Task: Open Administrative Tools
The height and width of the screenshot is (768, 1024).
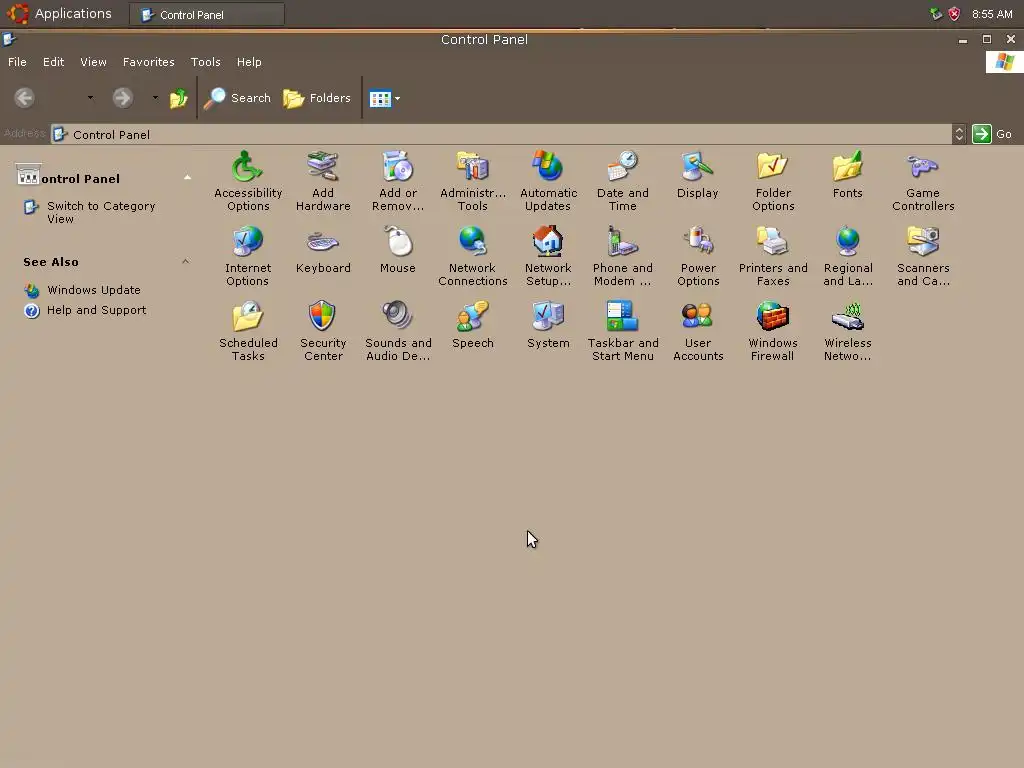Action: pyautogui.click(x=473, y=181)
